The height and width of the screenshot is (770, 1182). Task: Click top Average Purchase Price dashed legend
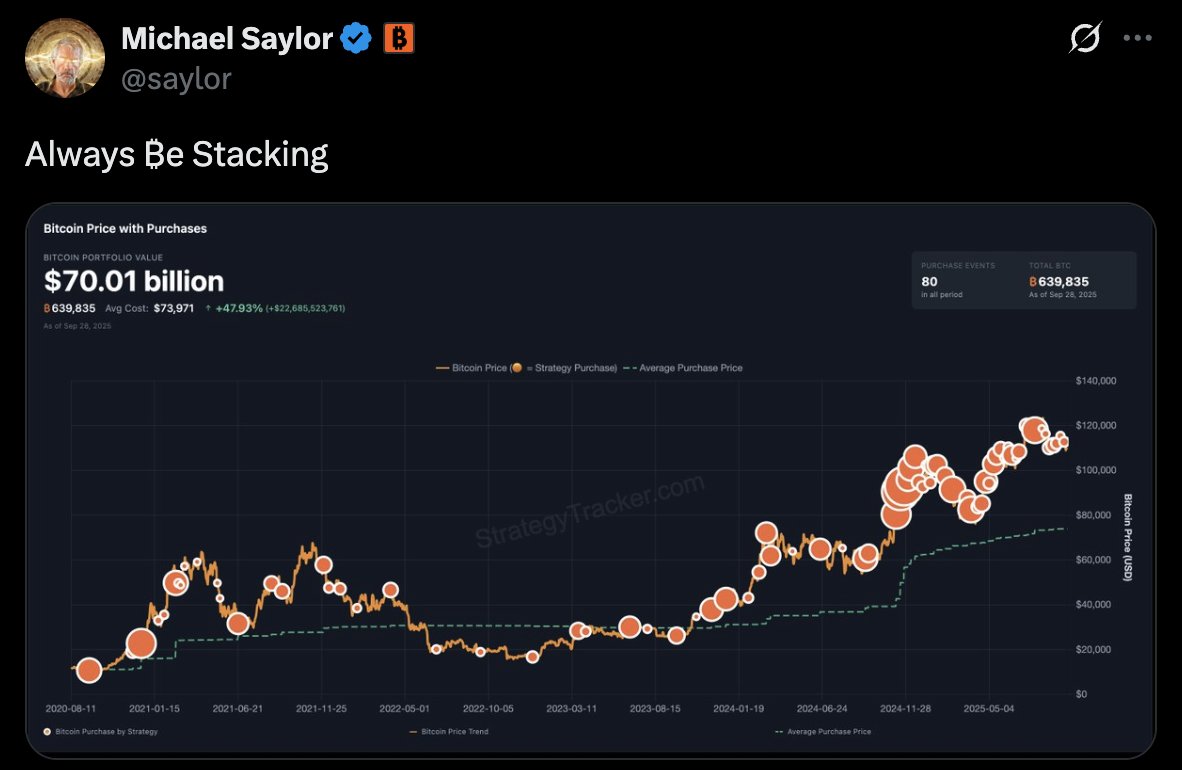tap(682, 368)
